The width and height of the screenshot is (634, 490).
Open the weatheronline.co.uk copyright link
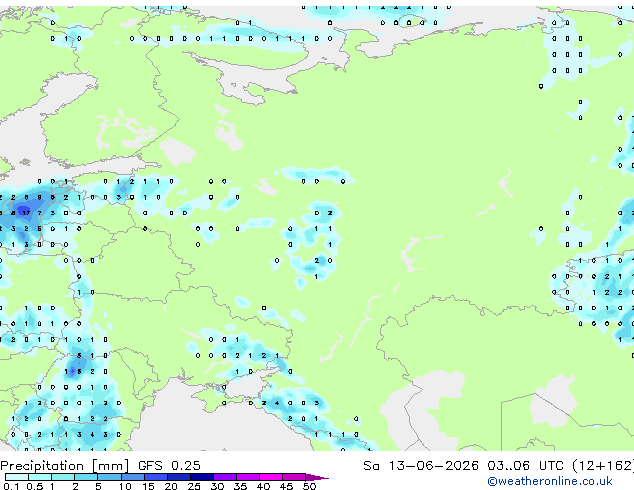[549, 481]
